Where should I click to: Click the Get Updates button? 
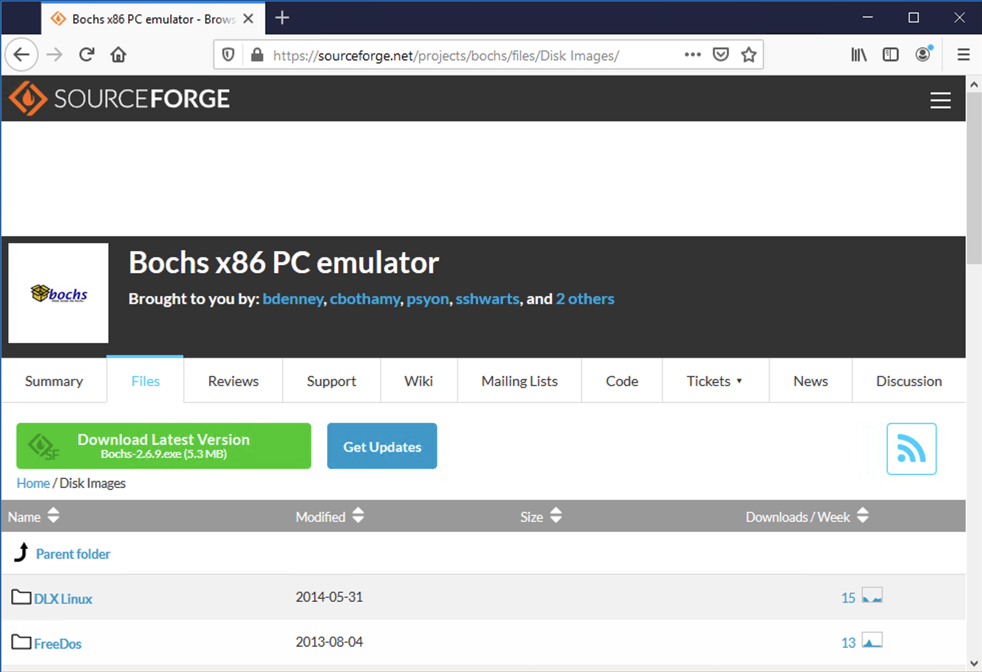(382, 446)
